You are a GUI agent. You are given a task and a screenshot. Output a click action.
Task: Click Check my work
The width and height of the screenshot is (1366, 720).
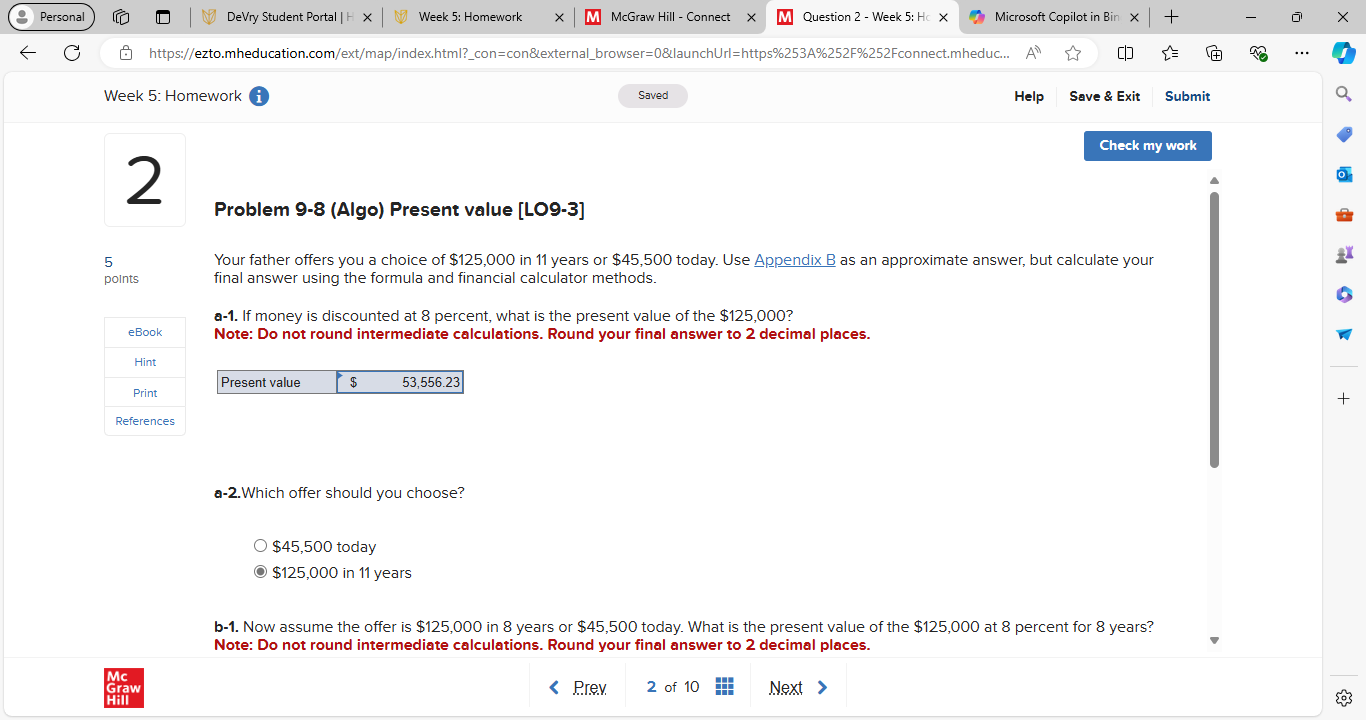pos(1147,145)
